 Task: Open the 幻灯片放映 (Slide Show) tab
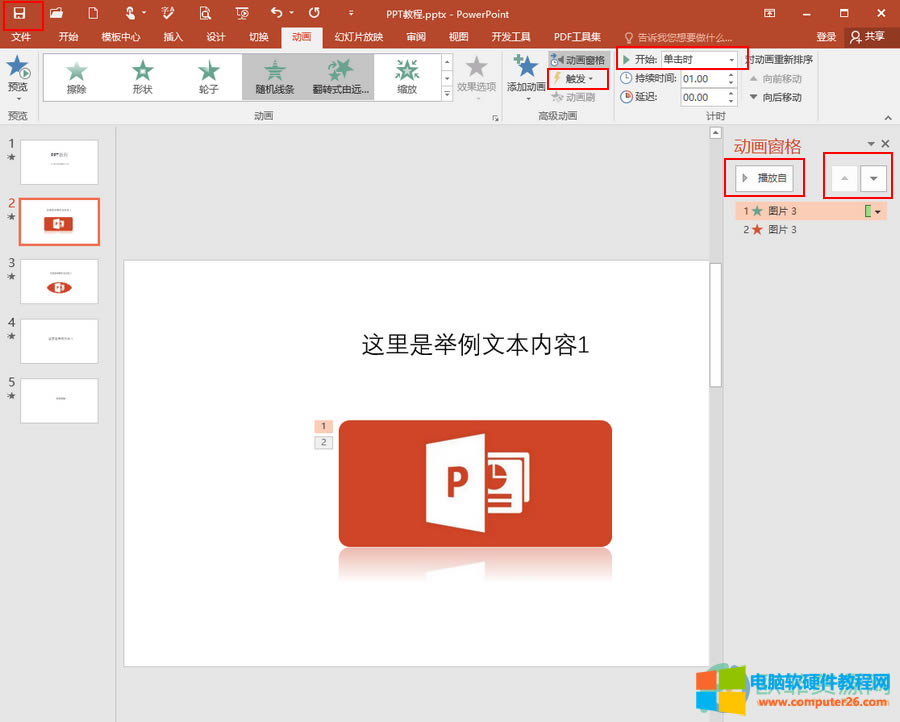[358, 37]
